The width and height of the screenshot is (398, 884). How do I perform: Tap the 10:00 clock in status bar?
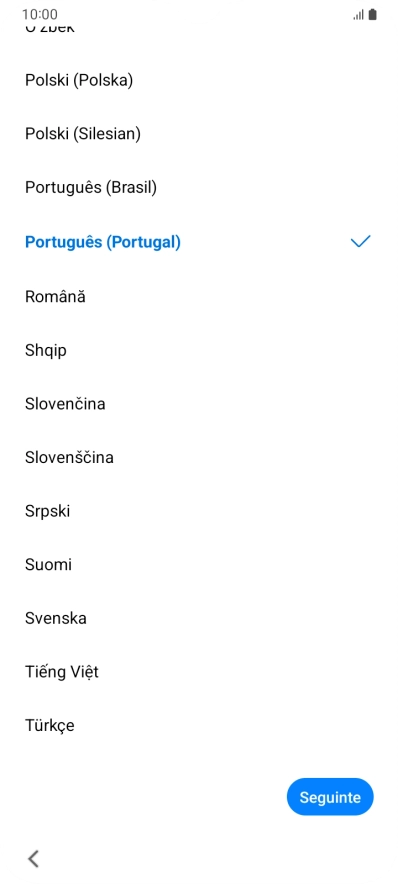[39, 15]
